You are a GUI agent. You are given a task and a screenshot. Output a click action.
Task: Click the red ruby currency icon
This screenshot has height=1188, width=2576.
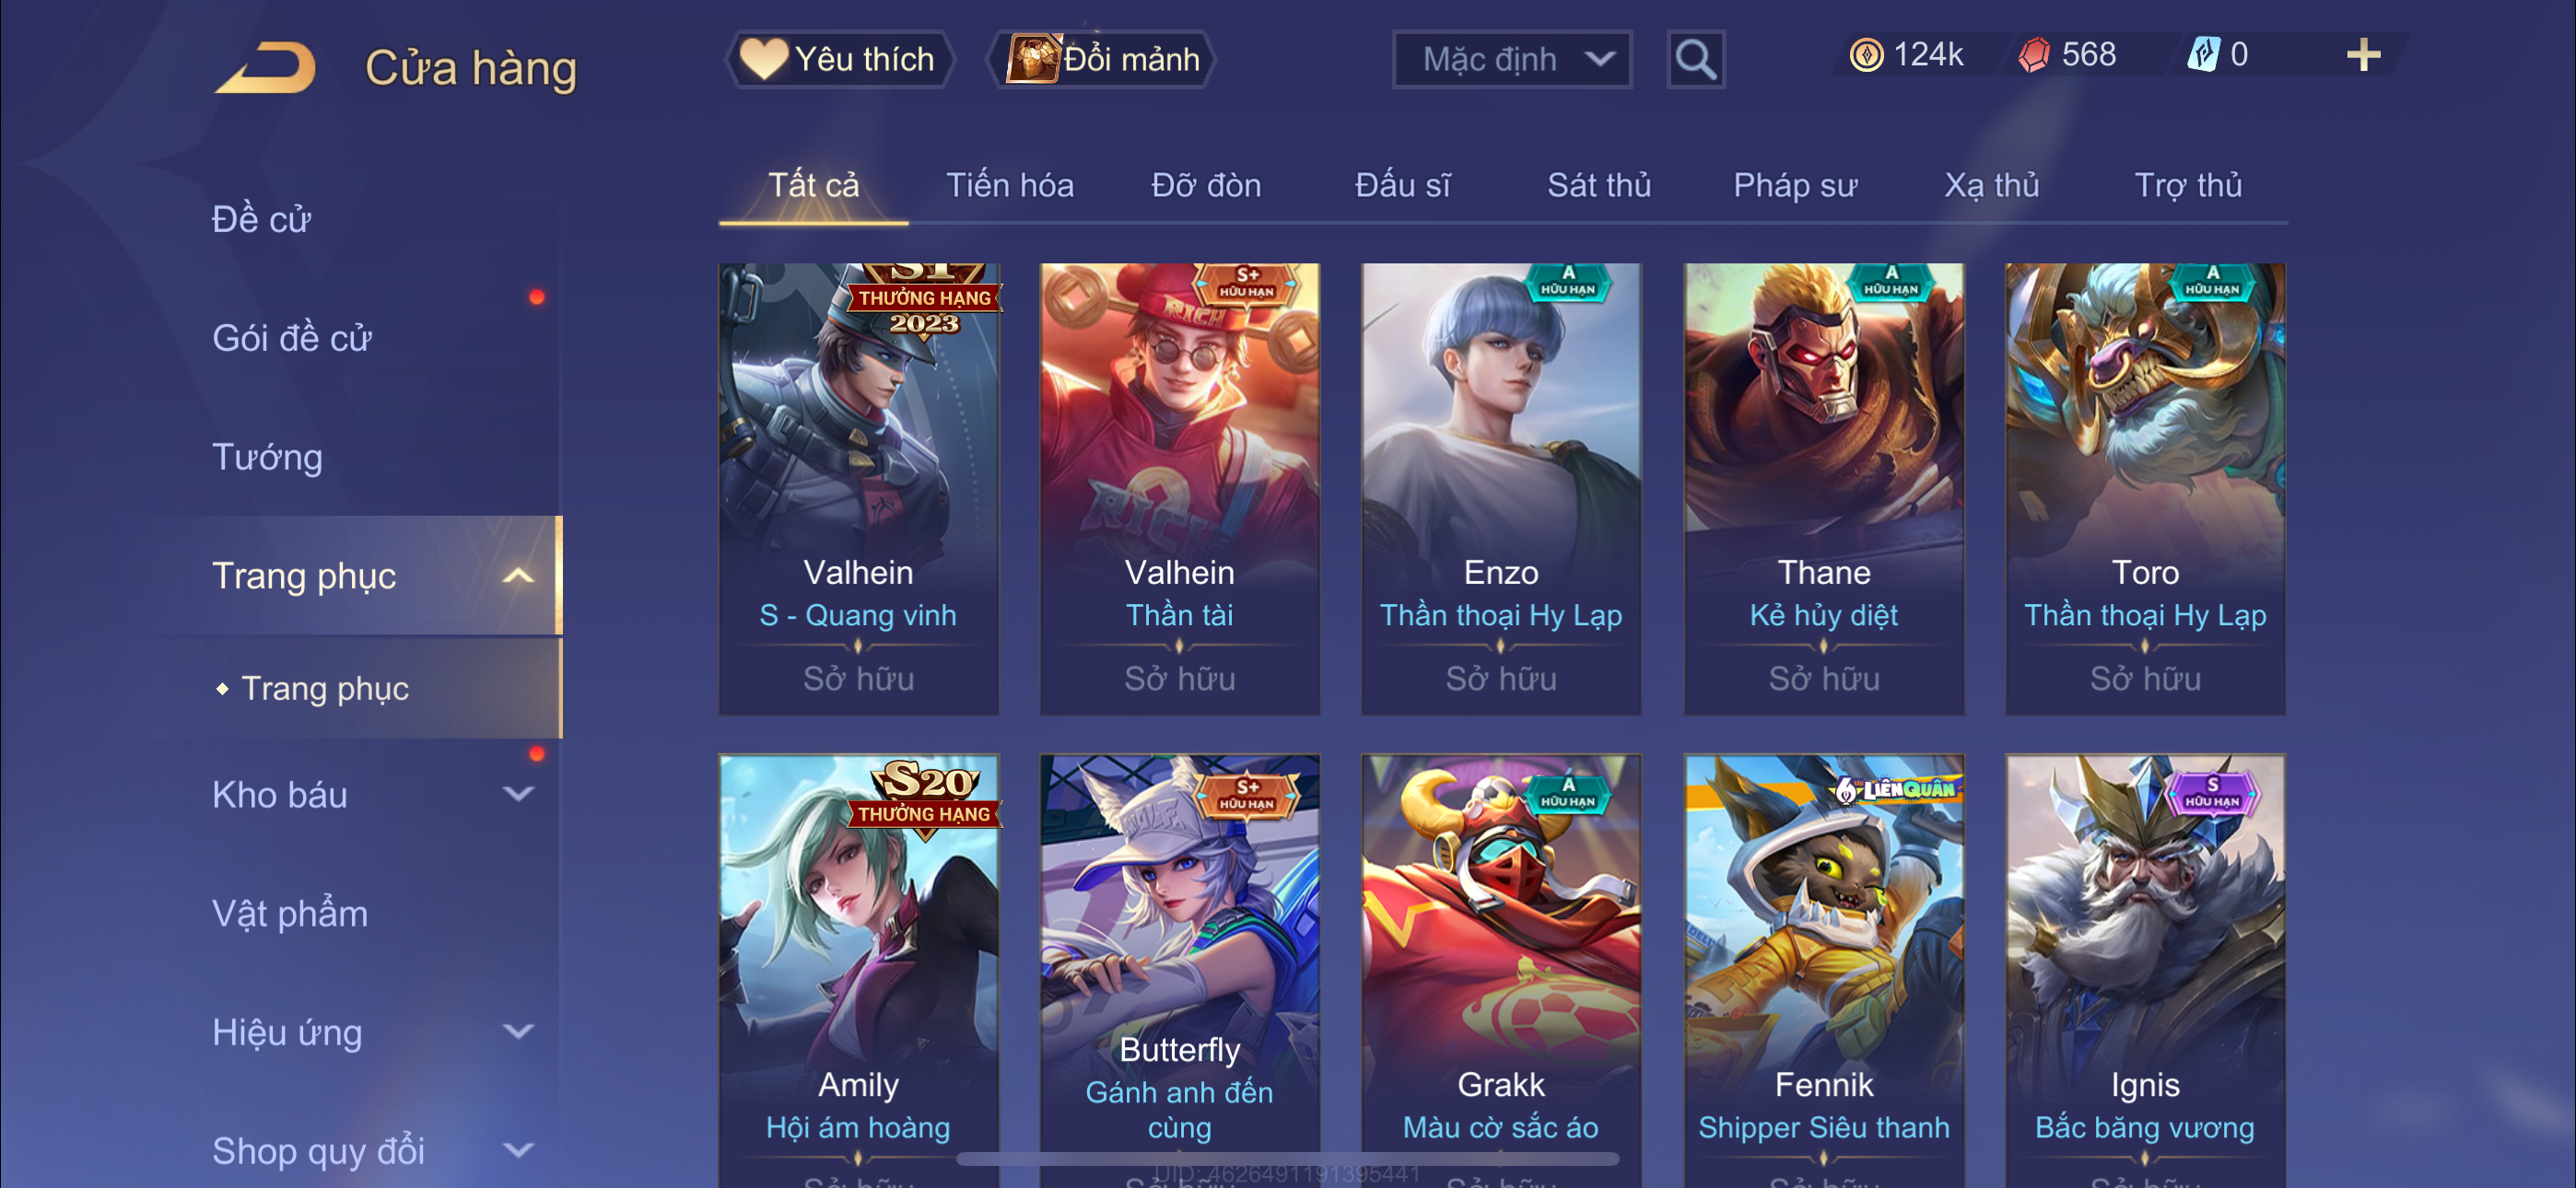point(2033,55)
